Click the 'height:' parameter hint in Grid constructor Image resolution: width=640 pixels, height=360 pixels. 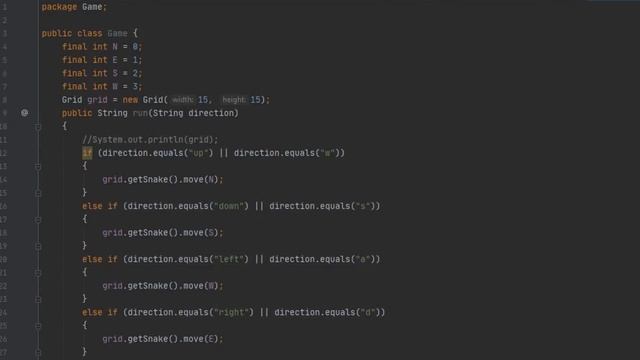click(234, 100)
